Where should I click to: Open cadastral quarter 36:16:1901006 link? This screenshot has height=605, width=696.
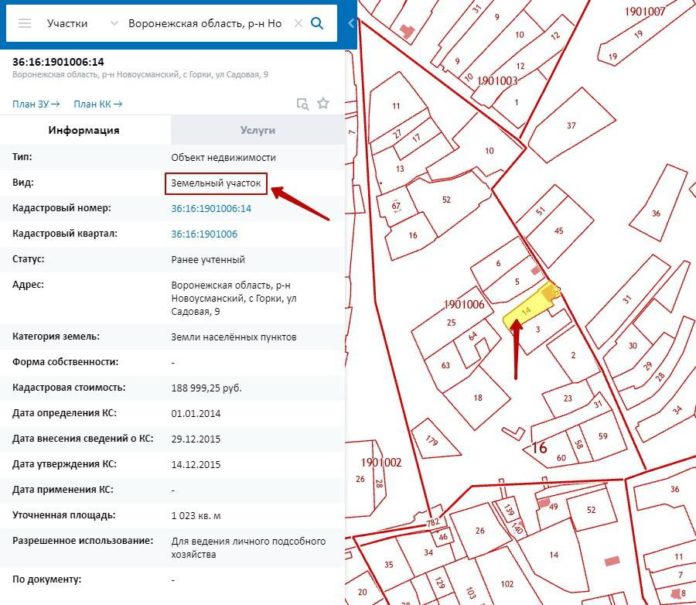click(x=204, y=234)
